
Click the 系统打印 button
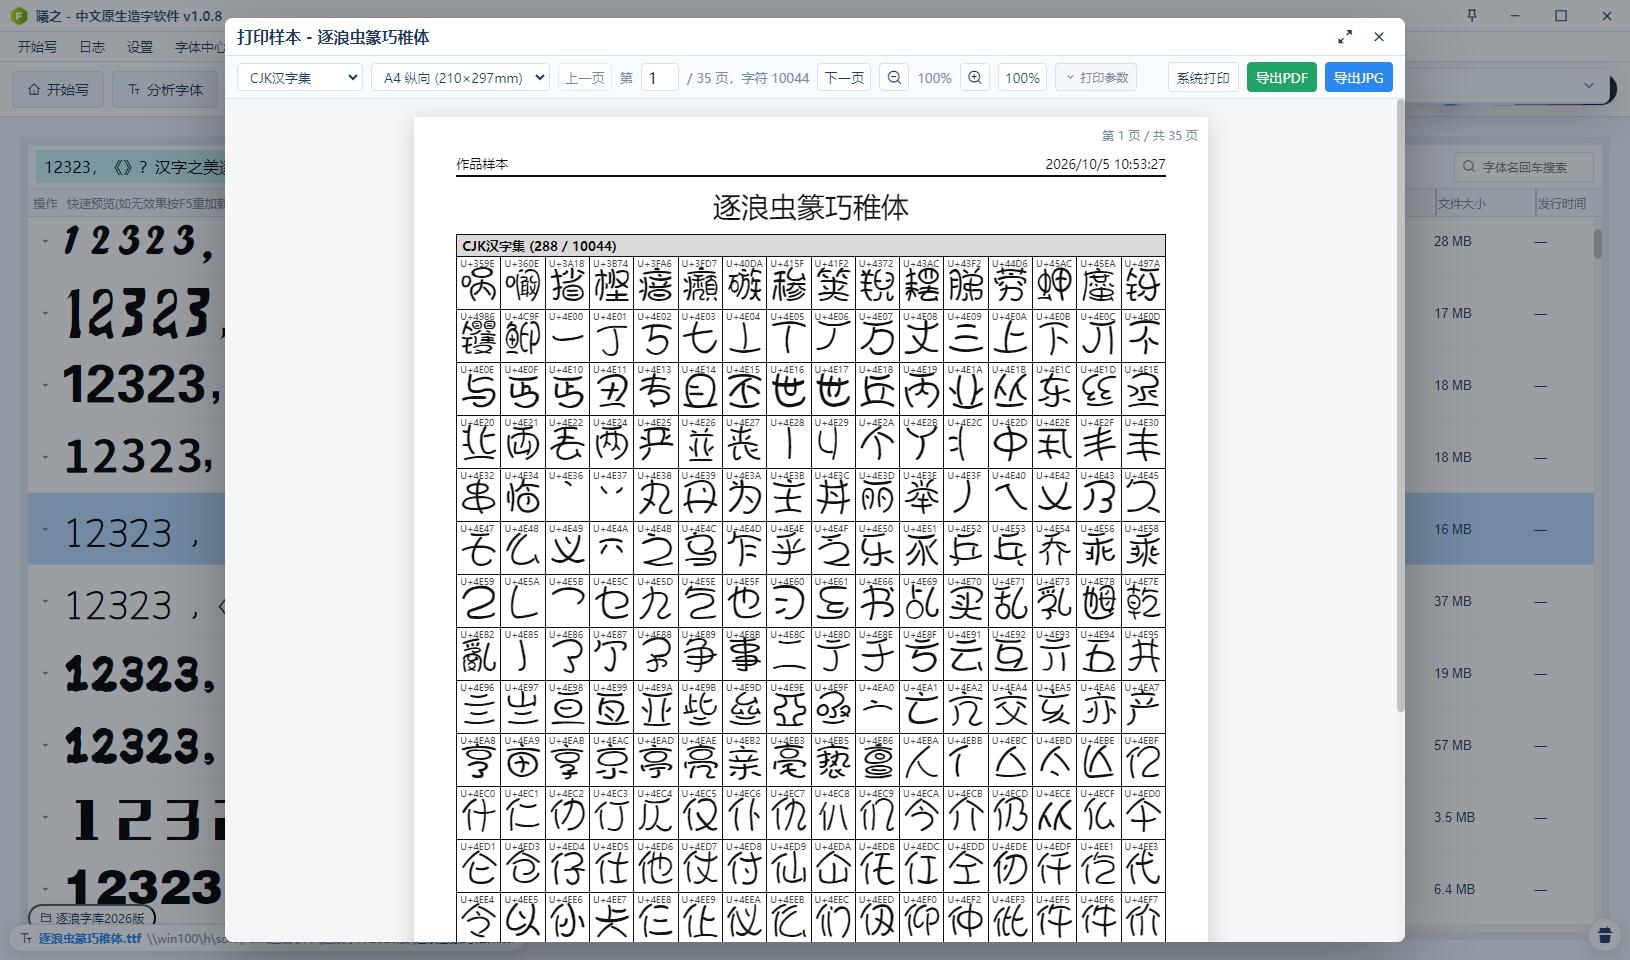point(1203,77)
